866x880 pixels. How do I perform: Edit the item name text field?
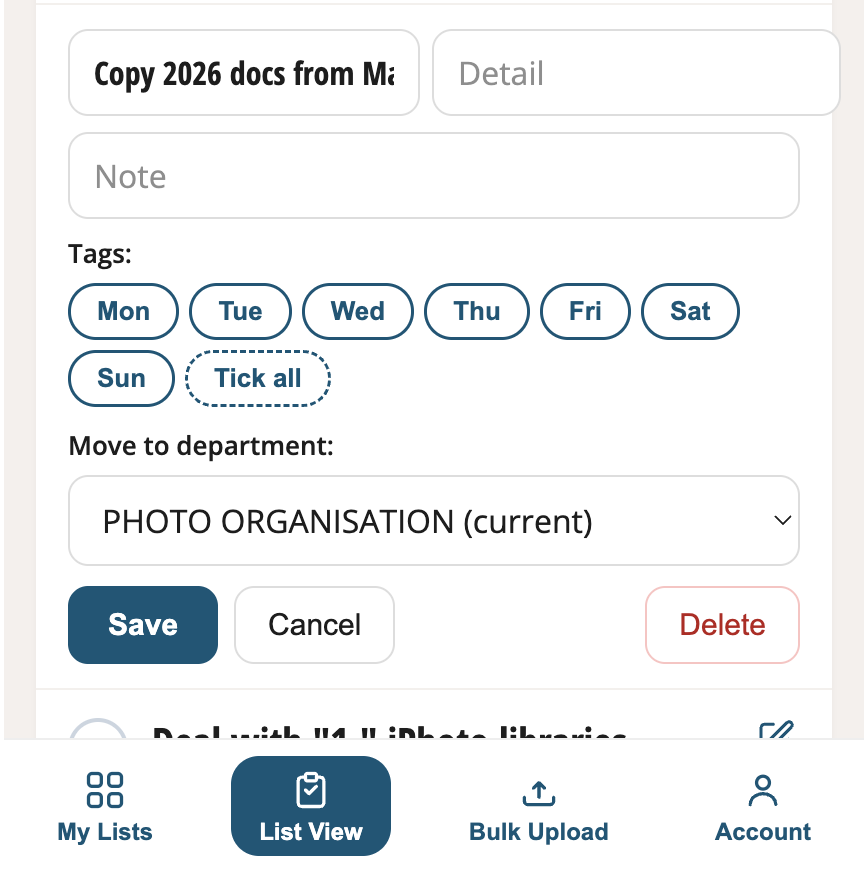tap(244, 73)
